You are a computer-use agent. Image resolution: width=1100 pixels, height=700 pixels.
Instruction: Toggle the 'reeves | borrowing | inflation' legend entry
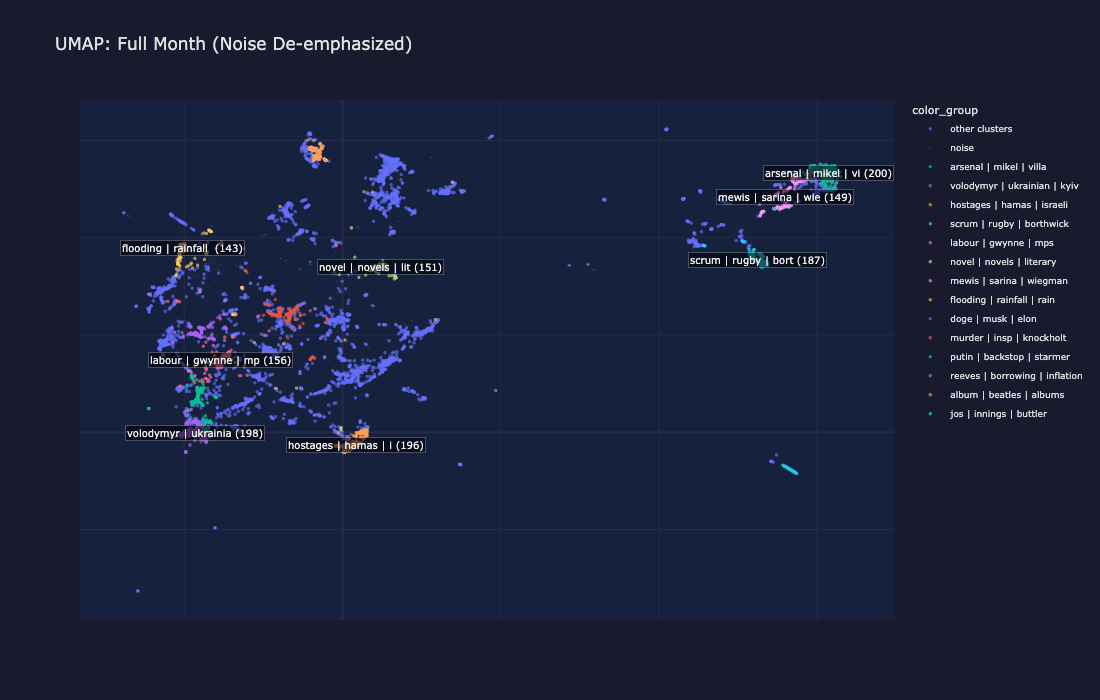pyautogui.click(x=1016, y=375)
